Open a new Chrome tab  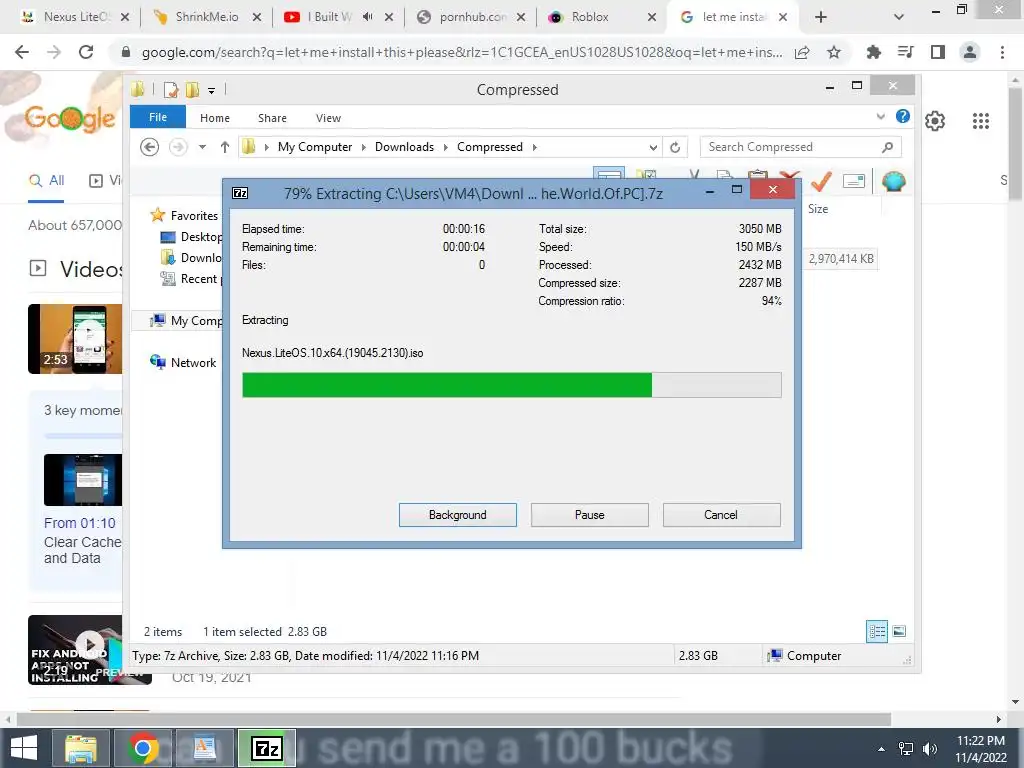[x=821, y=17]
